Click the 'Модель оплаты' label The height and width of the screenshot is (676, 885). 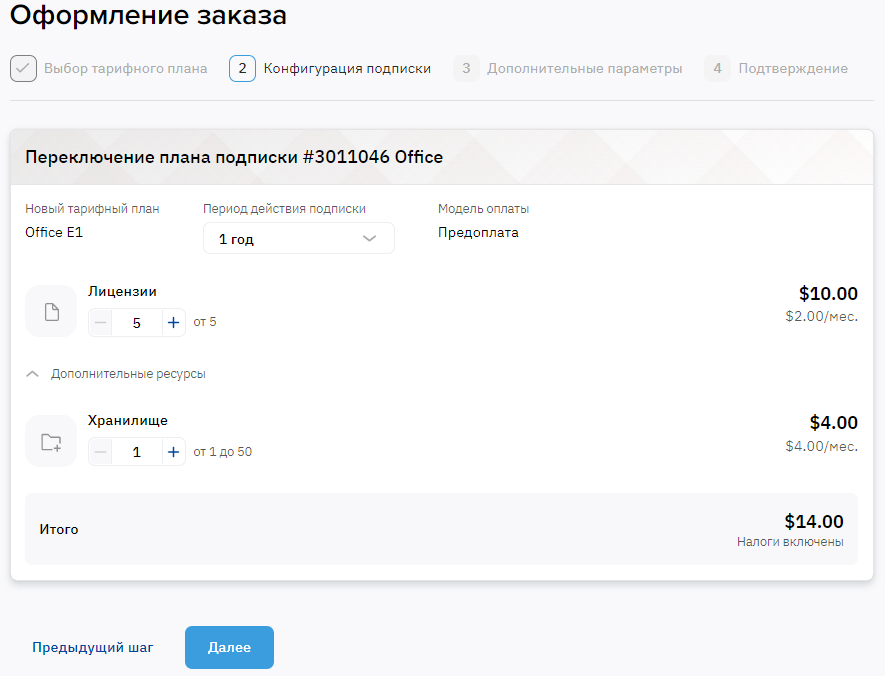tap(484, 209)
